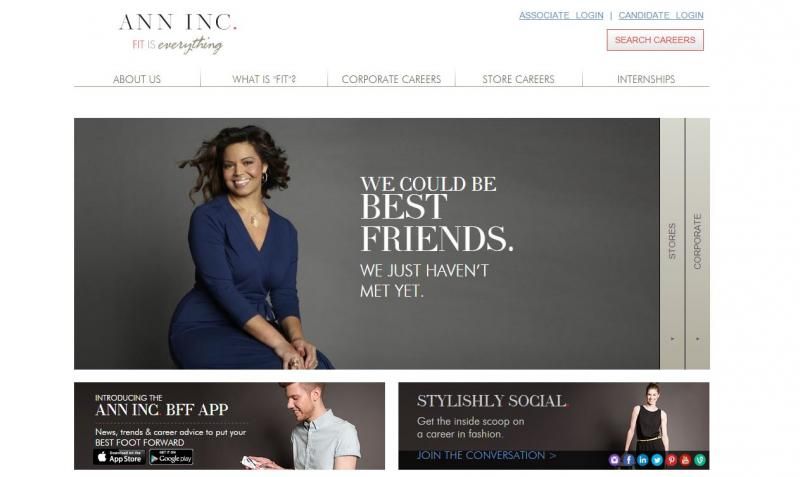Screen dimensions: 800x477
Task: Open the ABOUT US menu item
Action: pyautogui.click(x=137, y=79)
